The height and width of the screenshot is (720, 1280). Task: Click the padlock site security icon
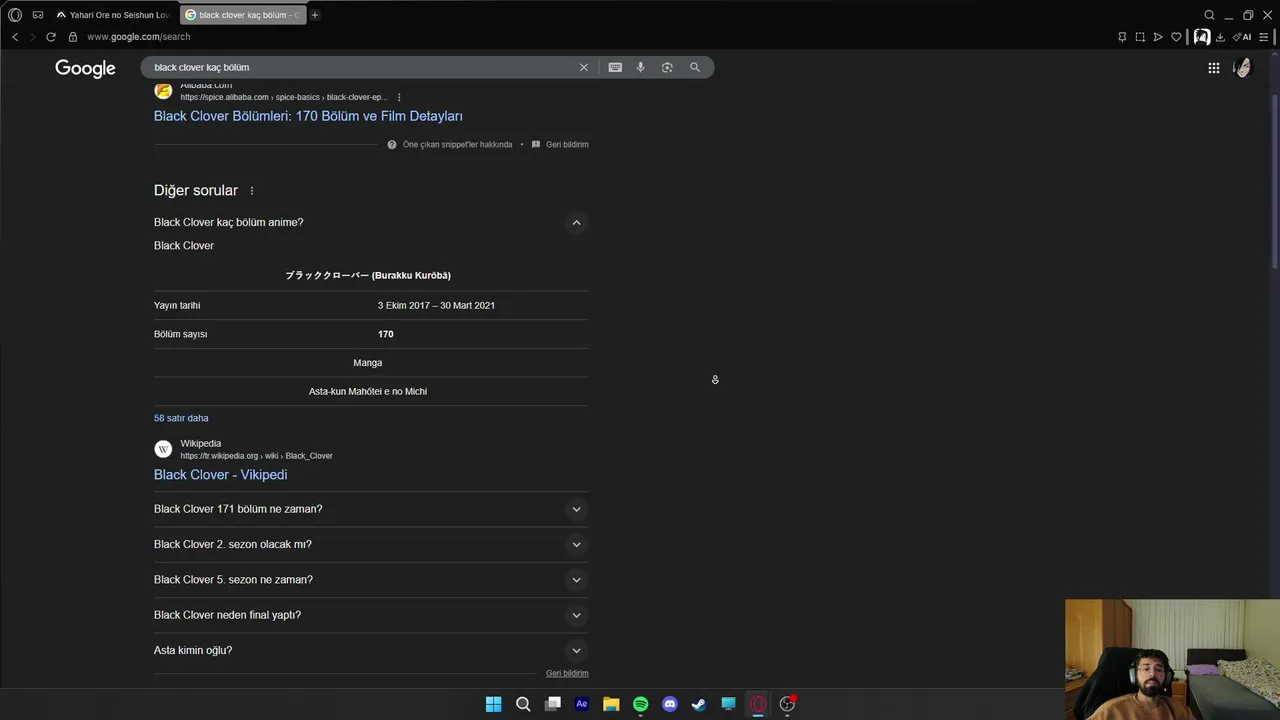tap(73, 37)
